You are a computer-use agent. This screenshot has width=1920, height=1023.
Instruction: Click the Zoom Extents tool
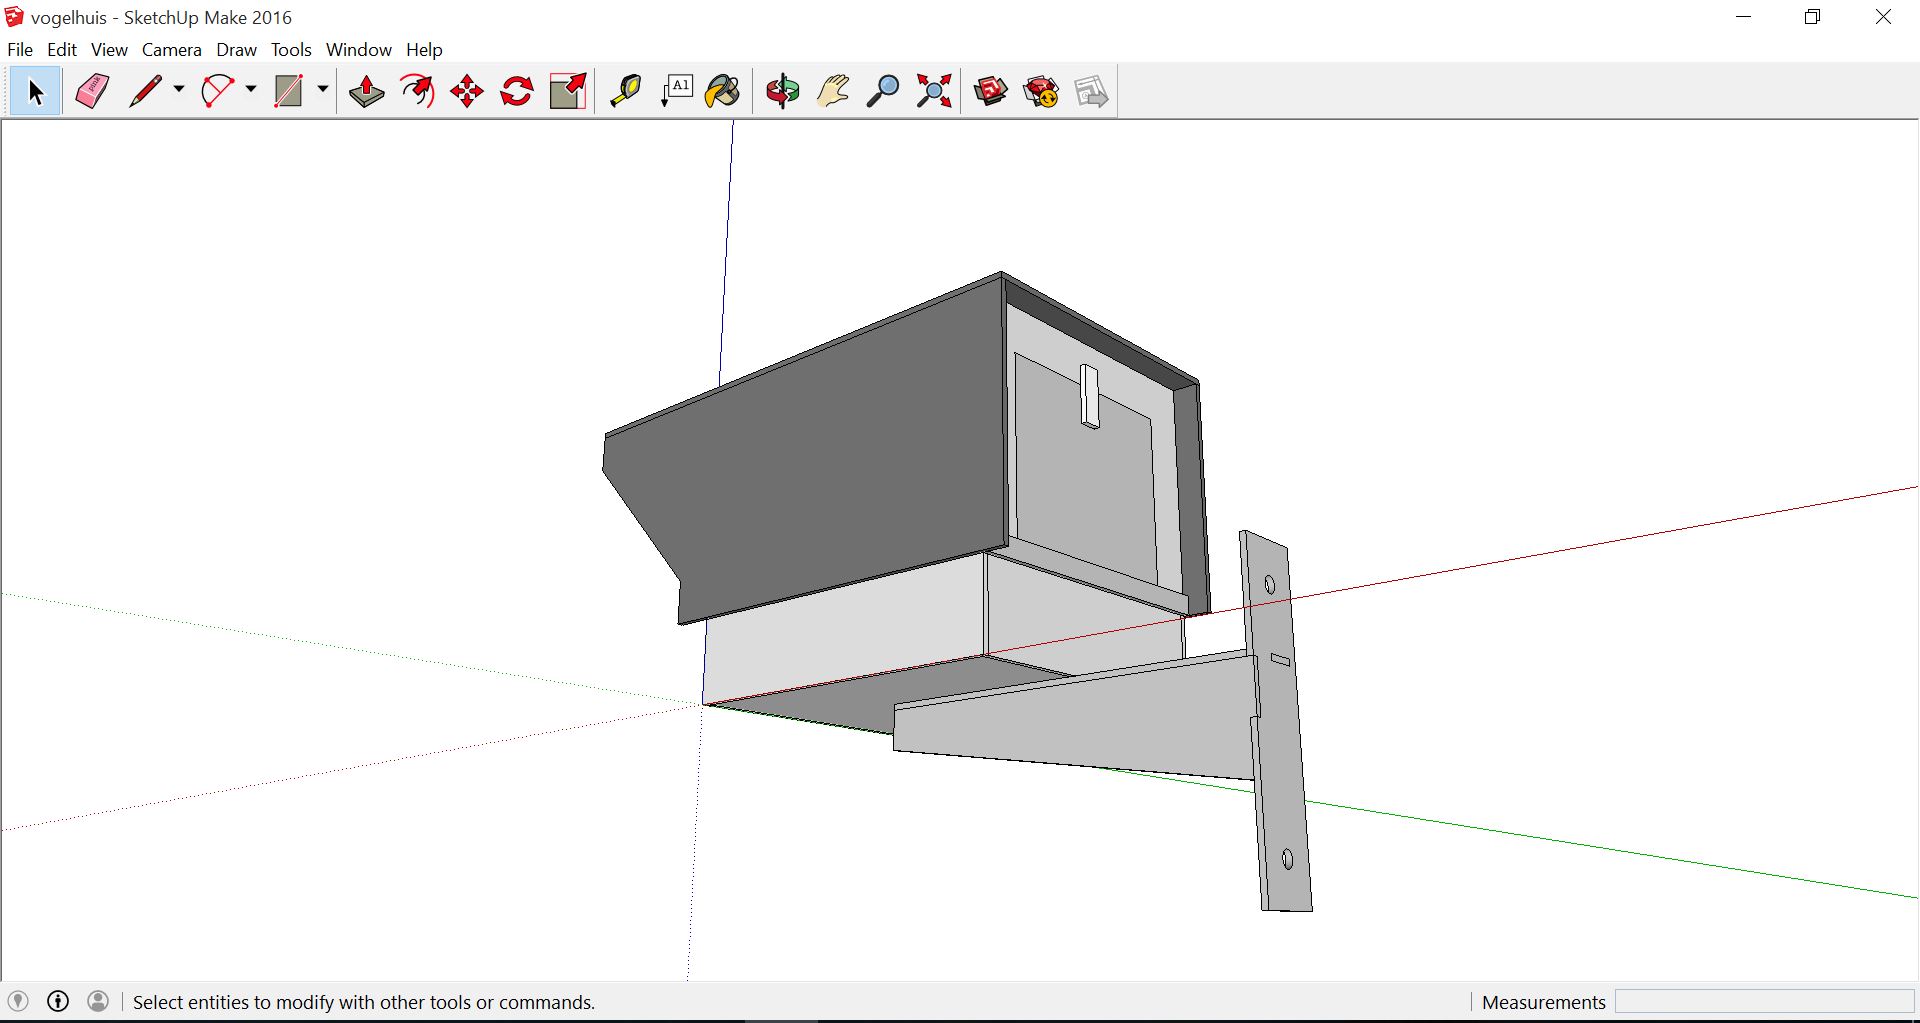pyautogui.click(x=934, y=92)
